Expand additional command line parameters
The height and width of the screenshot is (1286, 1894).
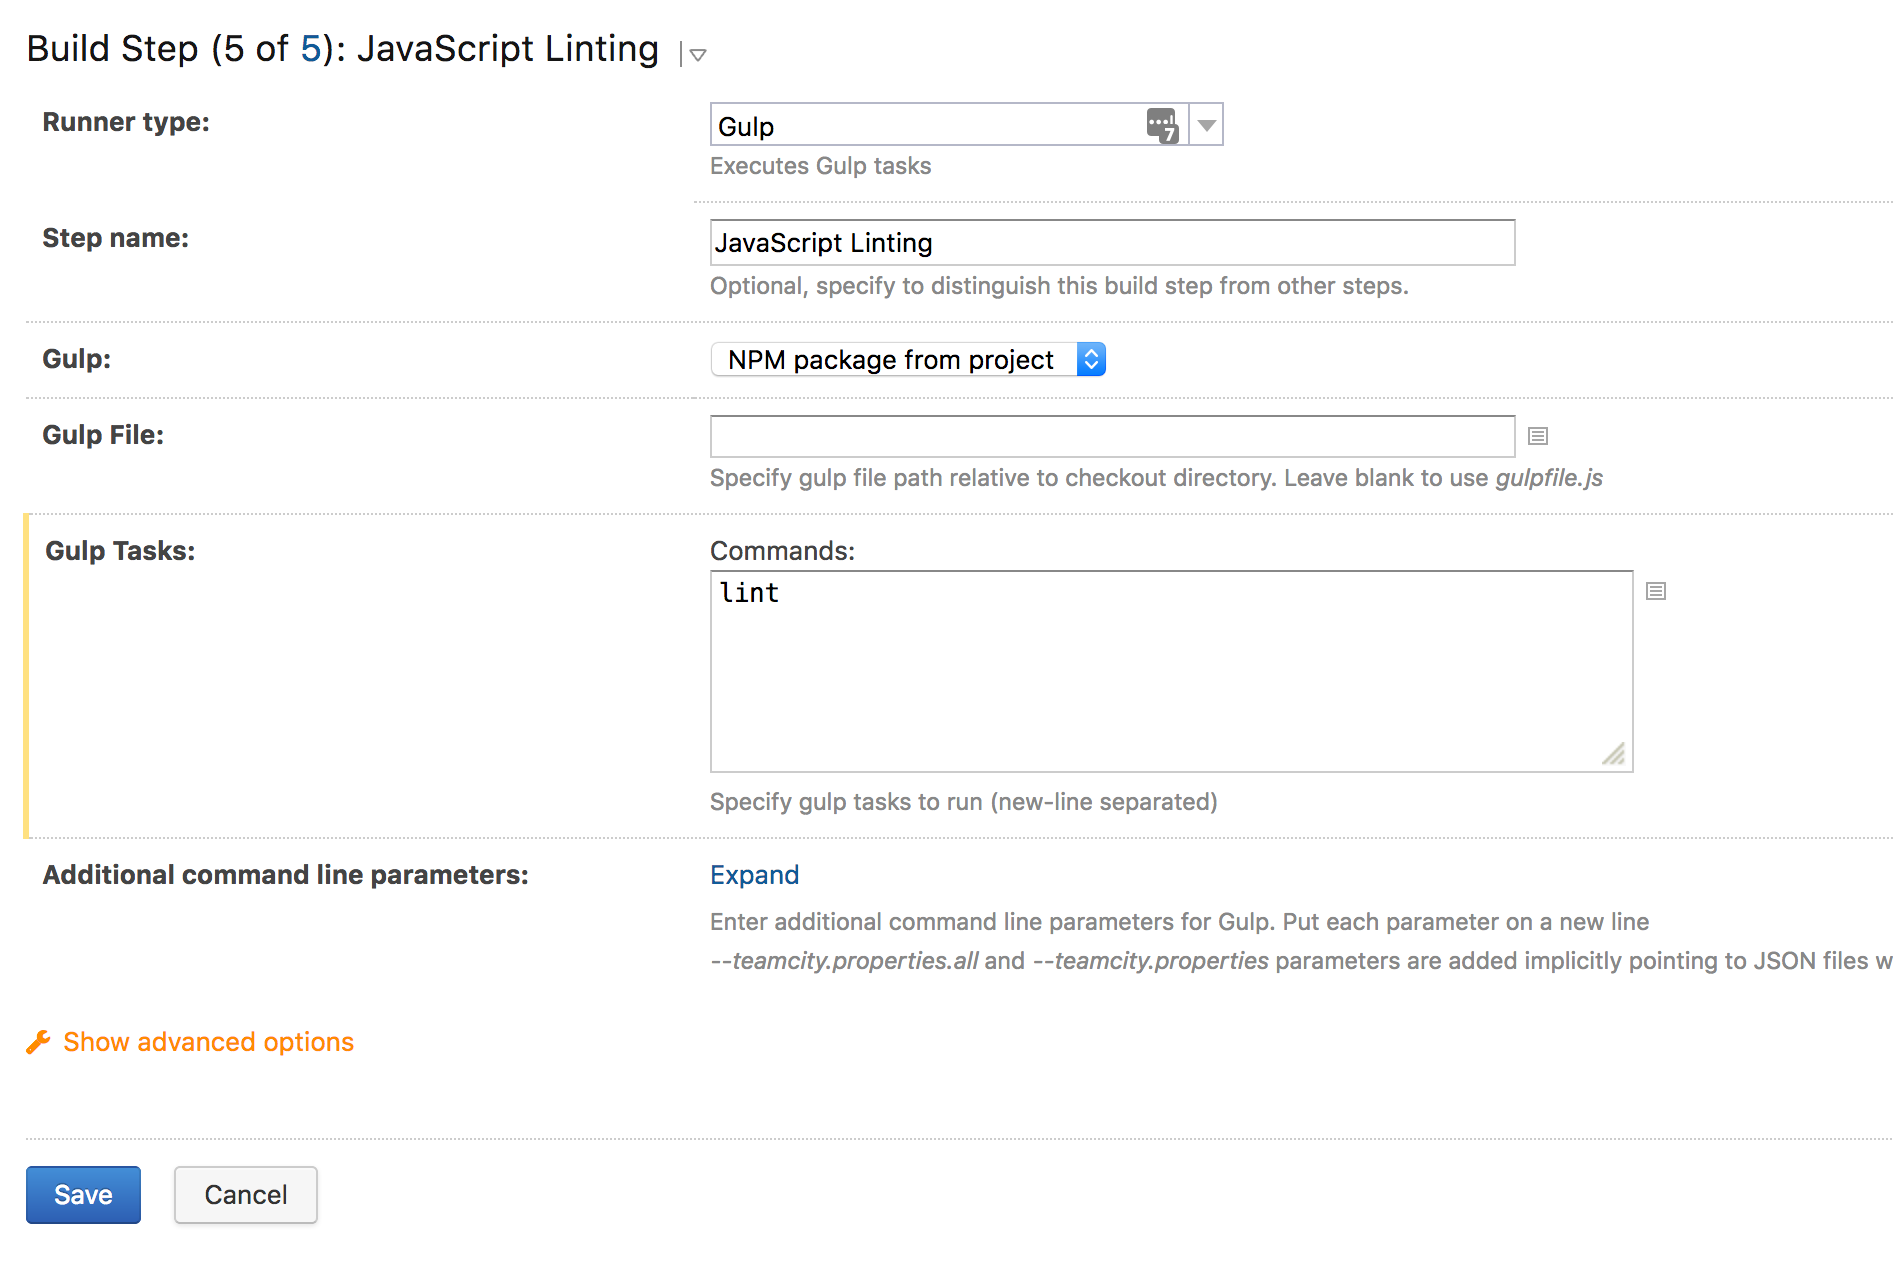754,875
